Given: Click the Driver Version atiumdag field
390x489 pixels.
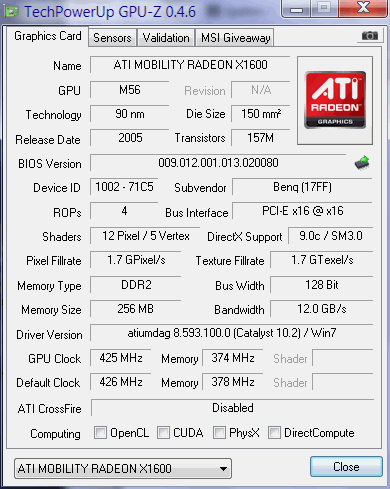Looking at the screenshot, I should coord(231,333).
